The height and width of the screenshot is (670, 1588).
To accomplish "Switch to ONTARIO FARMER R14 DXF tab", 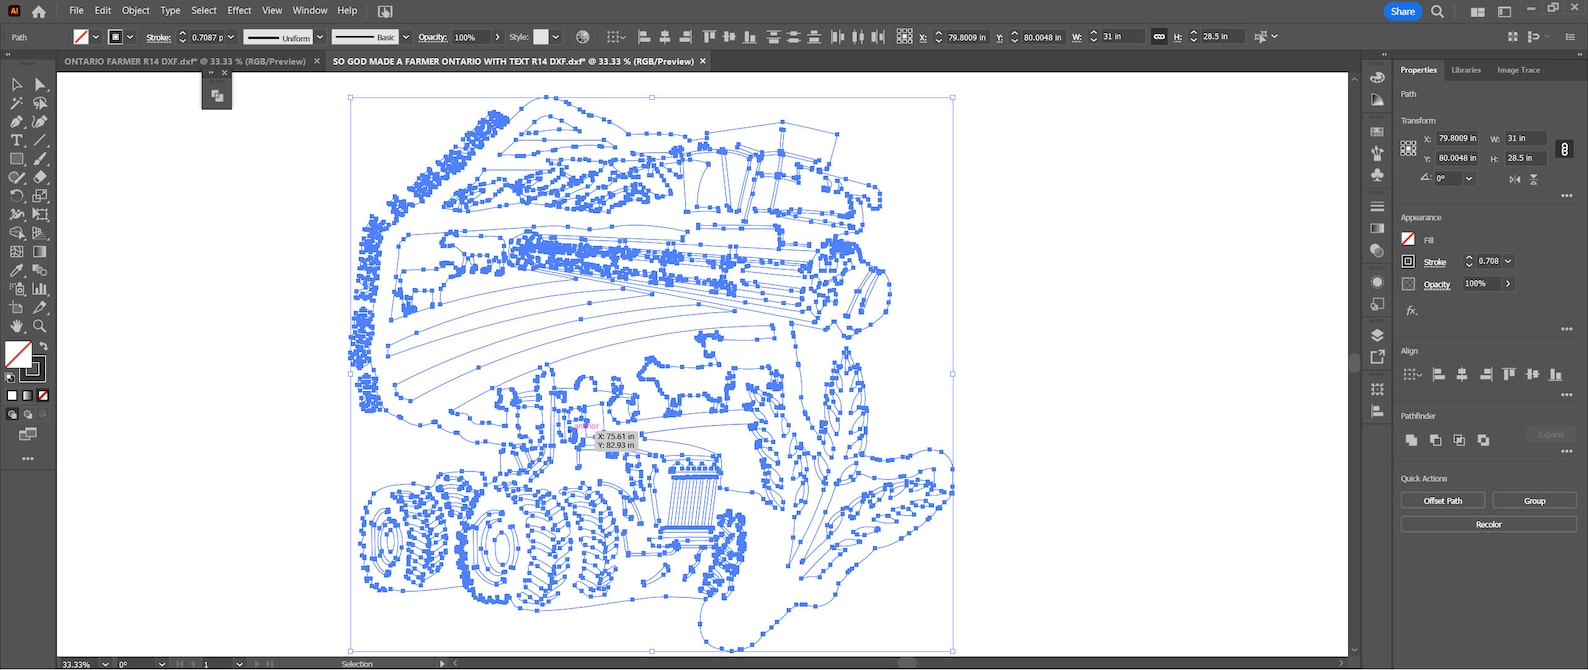I will pos(185,61).
